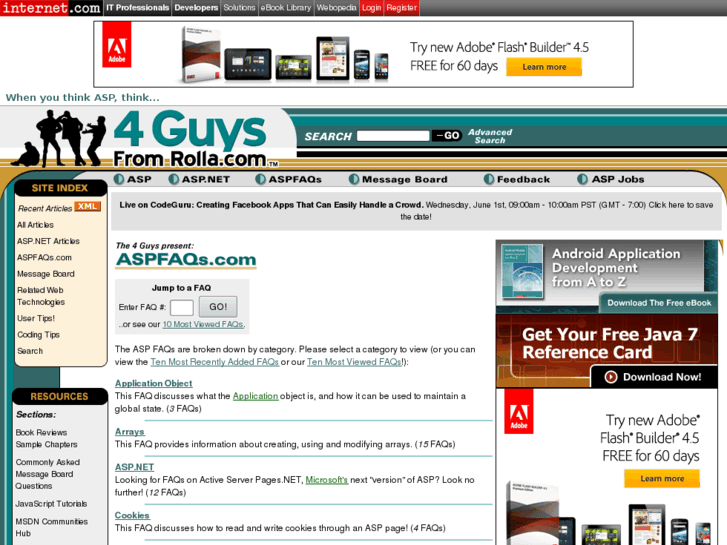727x545 pixels.
Task: Click the search GO button
Action: click(447, 135)
